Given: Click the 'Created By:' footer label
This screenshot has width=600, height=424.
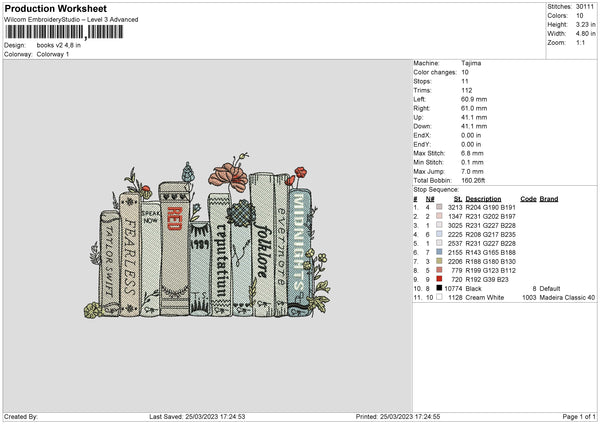Looking at the screenshot, I should [21, 417].
